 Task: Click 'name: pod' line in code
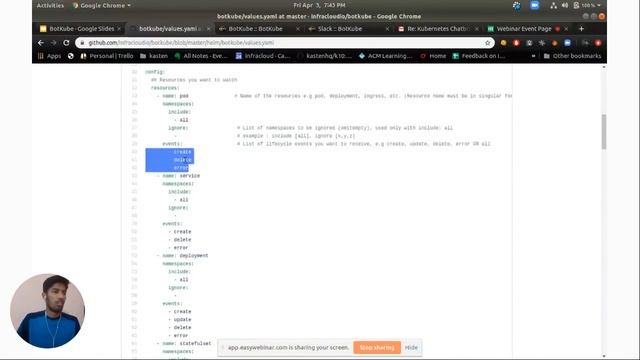[176, 96]
